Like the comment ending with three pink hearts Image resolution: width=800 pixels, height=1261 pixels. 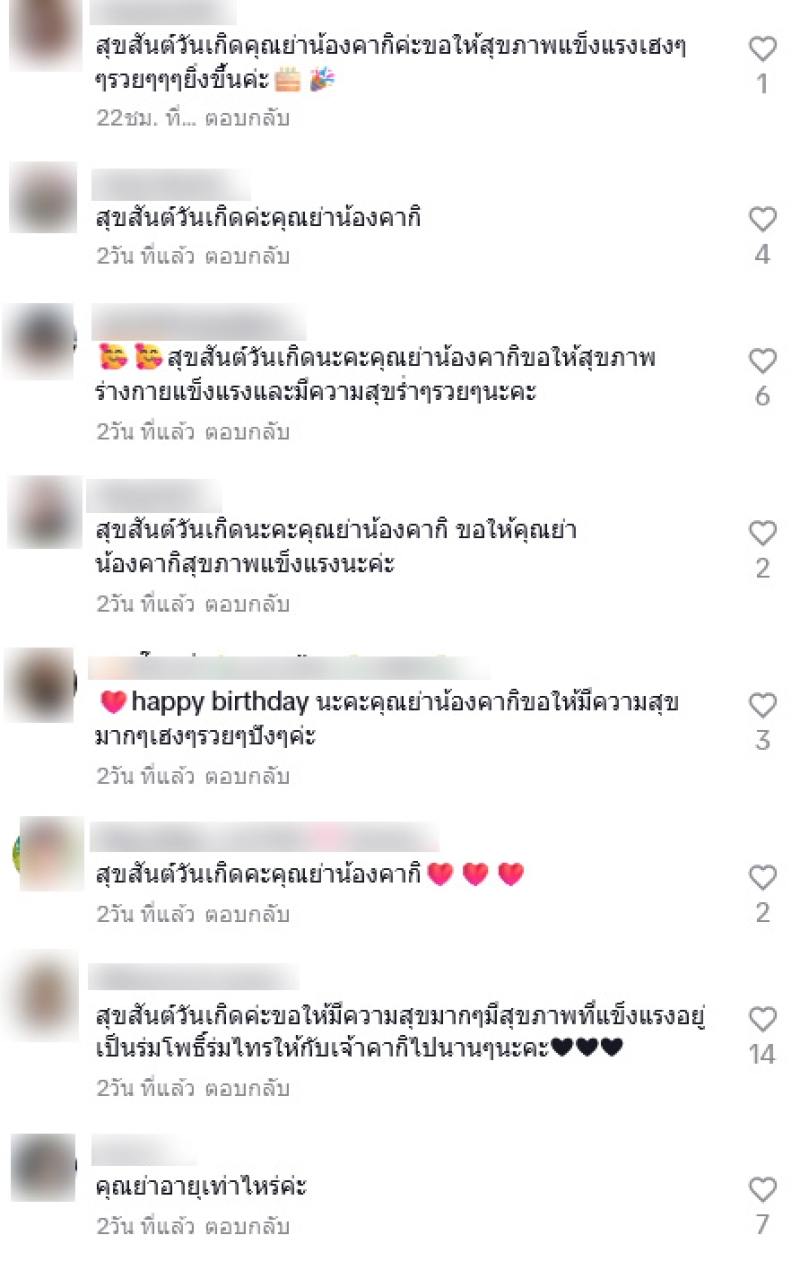[x=763, y=878]
